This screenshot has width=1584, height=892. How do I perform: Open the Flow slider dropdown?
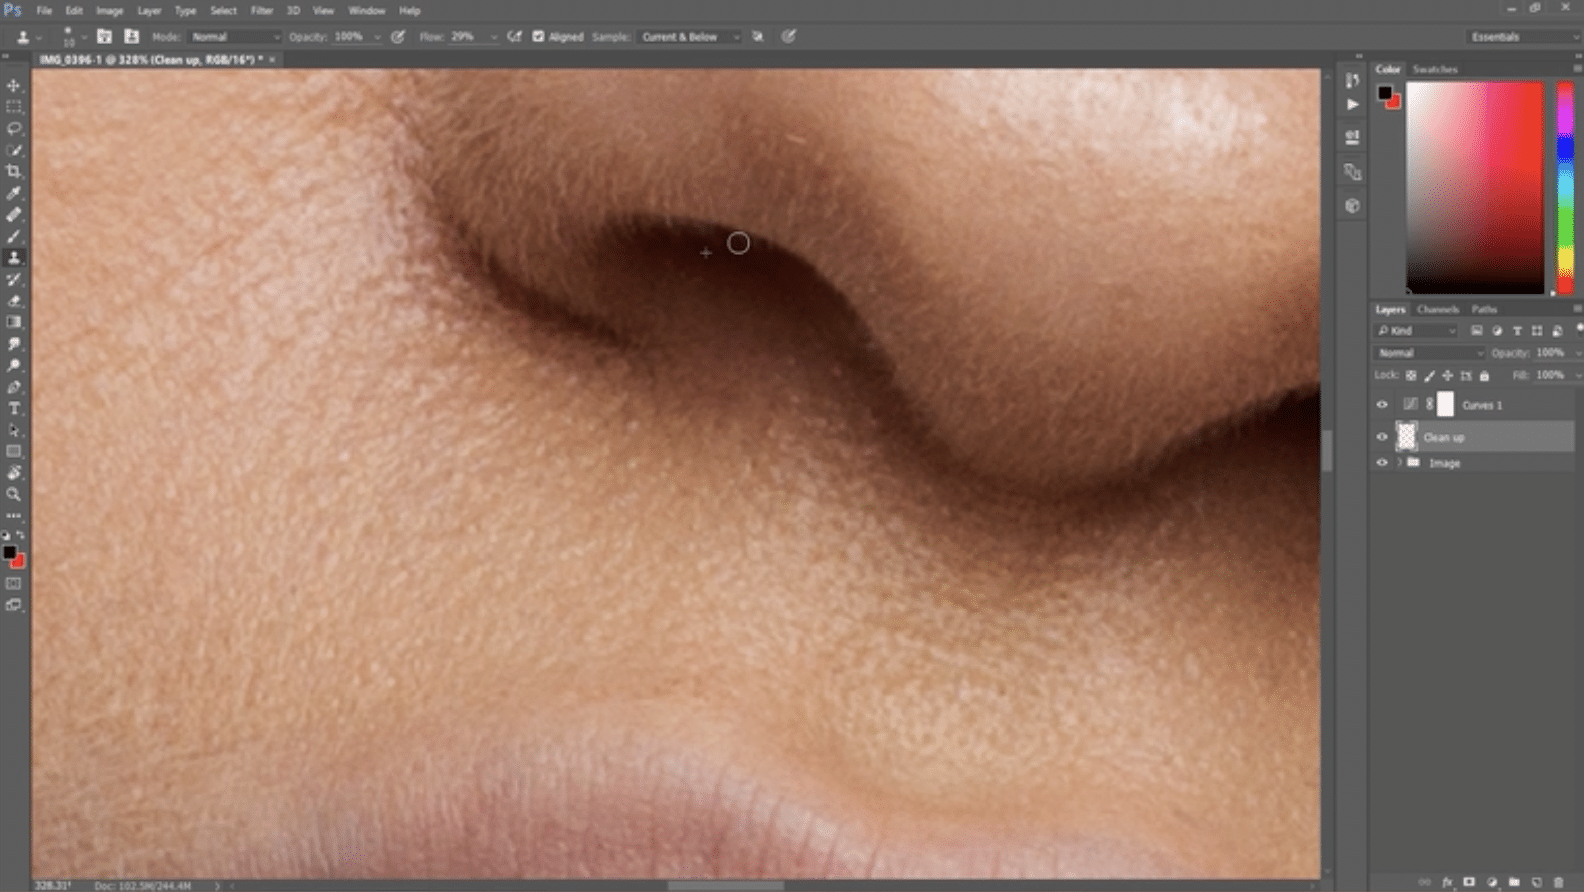pos(493,37)
